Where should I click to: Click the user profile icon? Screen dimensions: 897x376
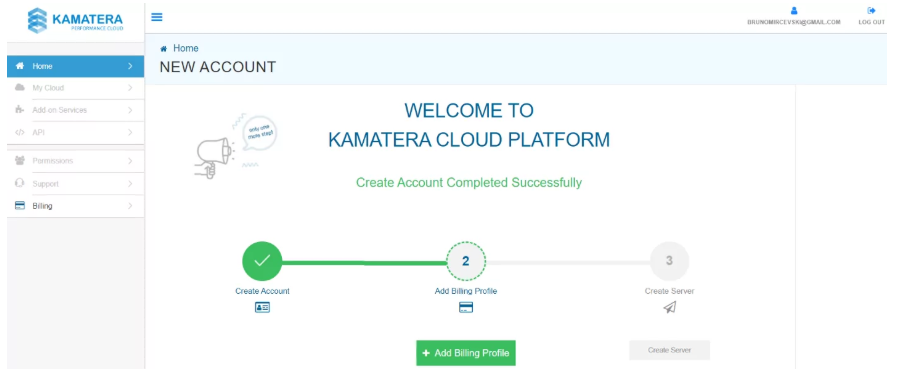pos(794,10)
